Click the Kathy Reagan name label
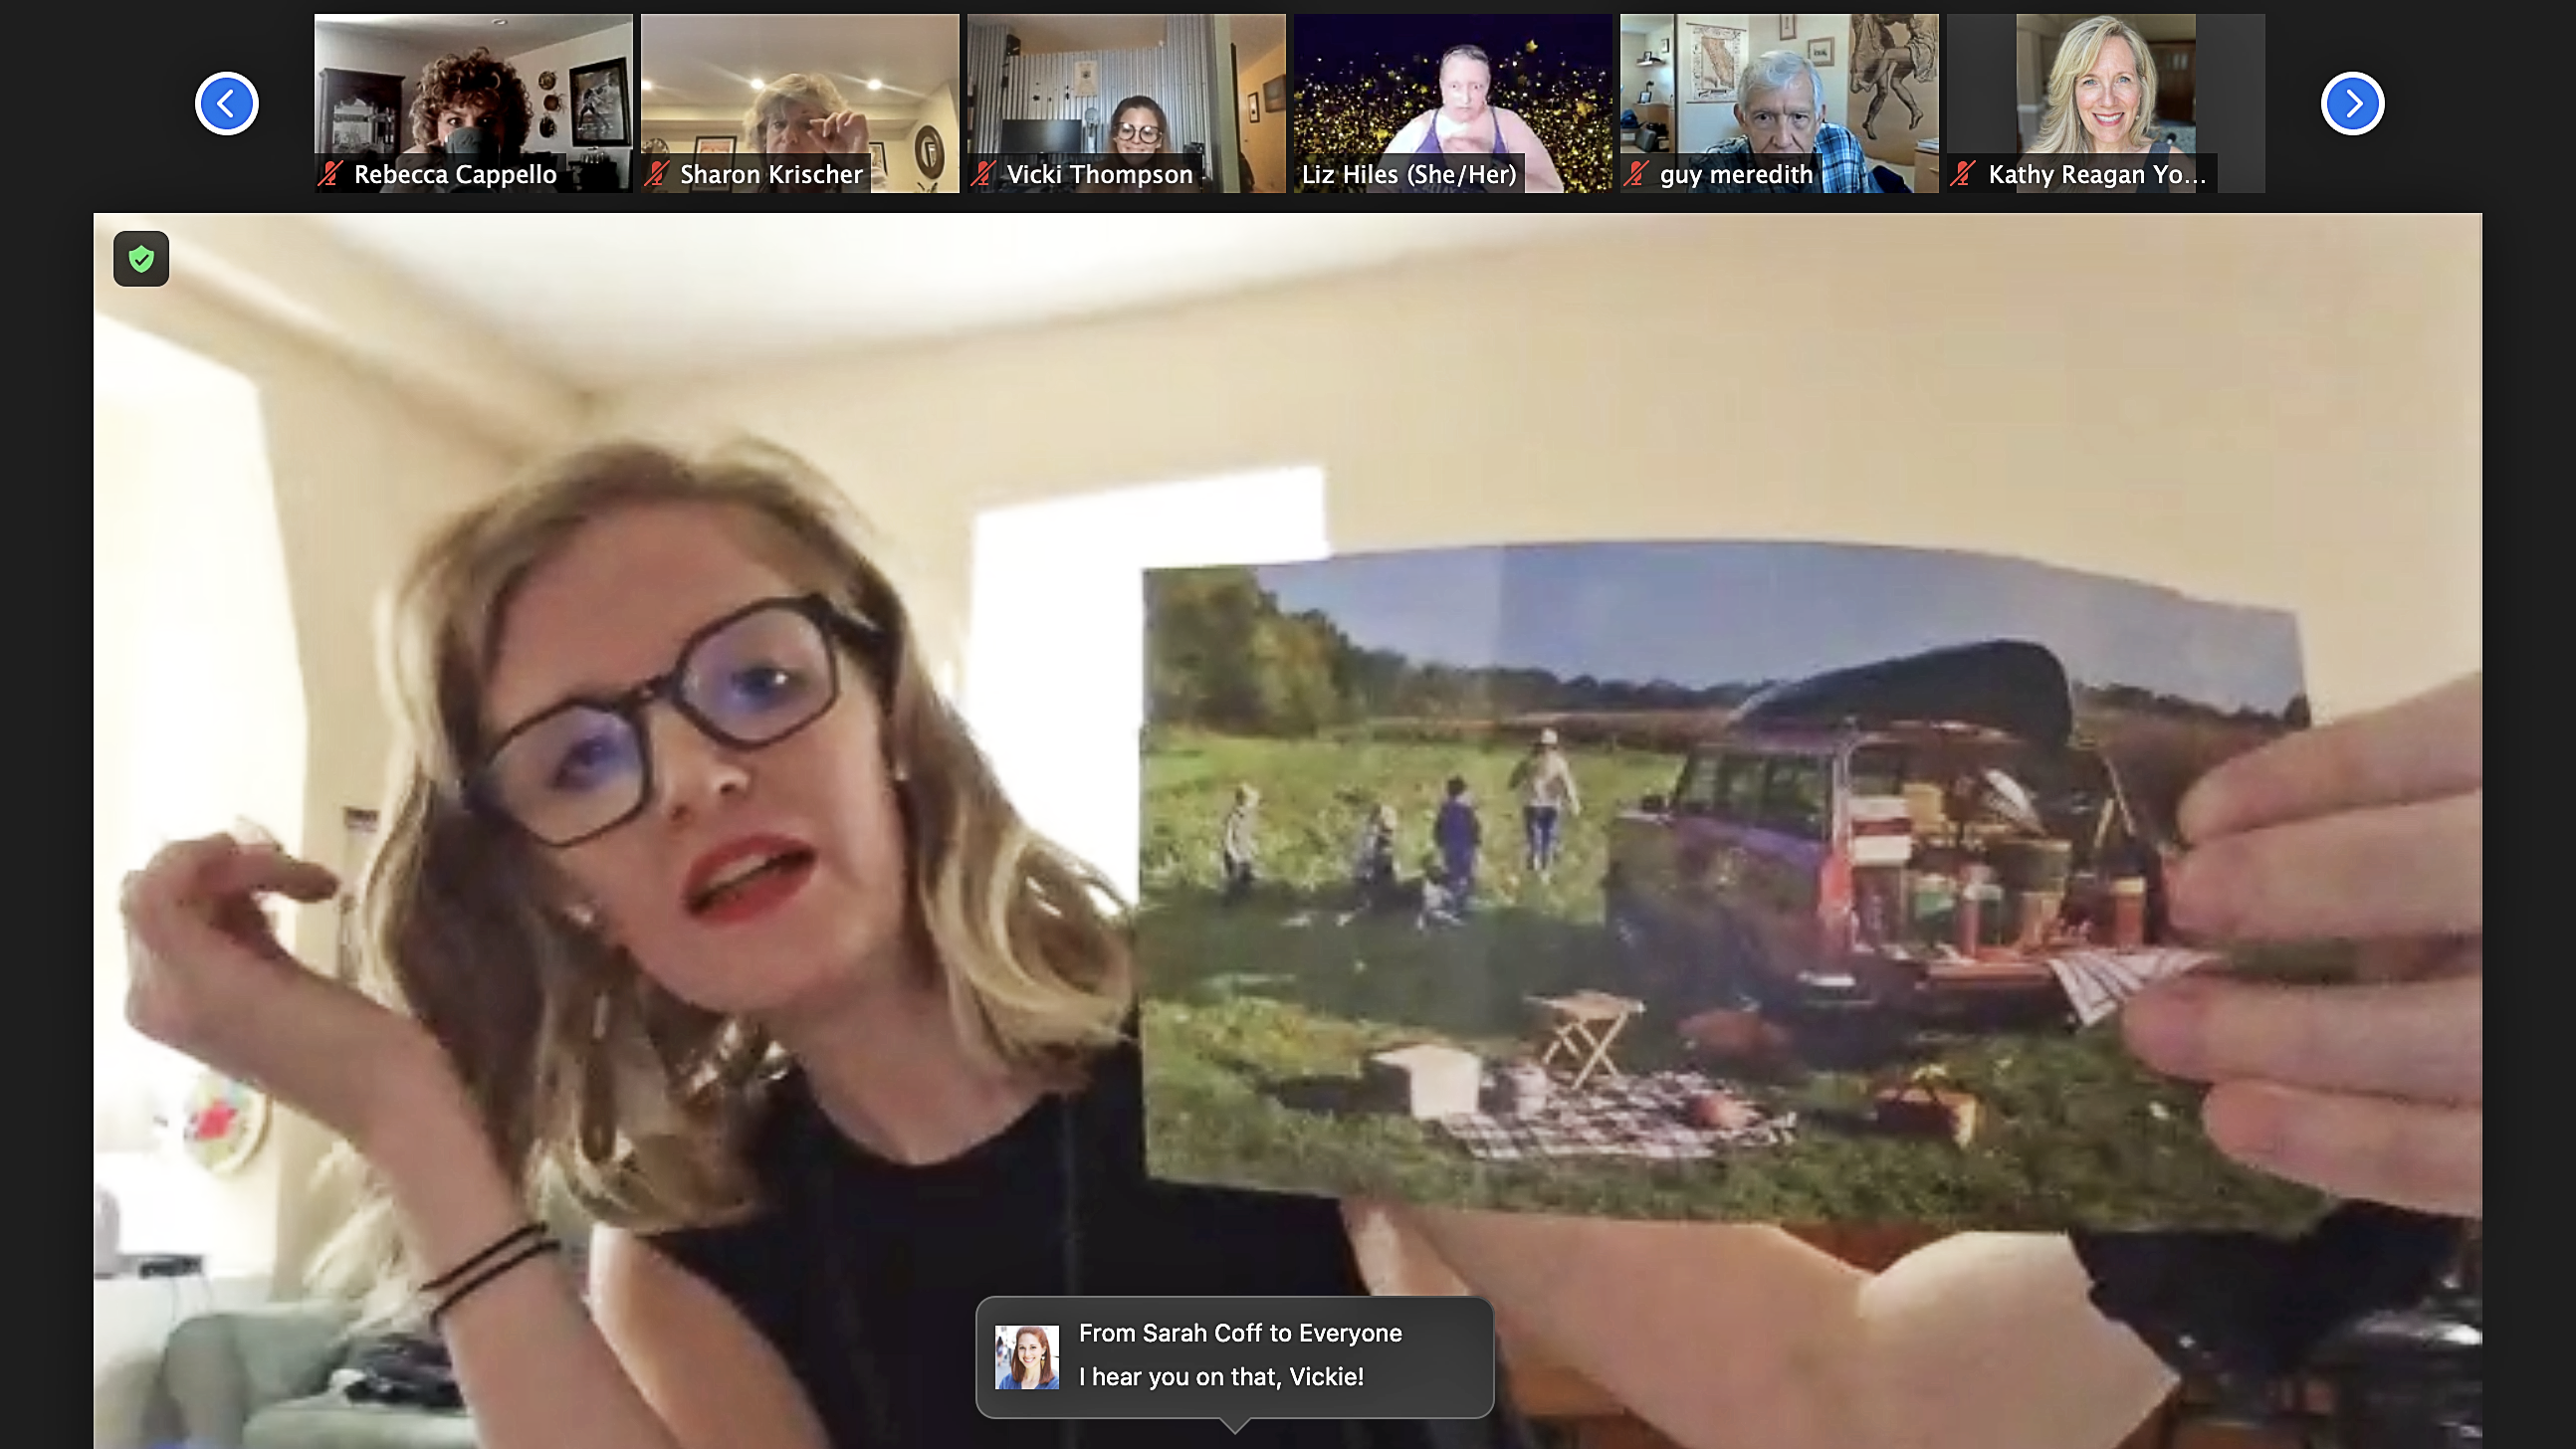The width and height of the screenshot is (2576, 1449). [x=2096, y=174]
